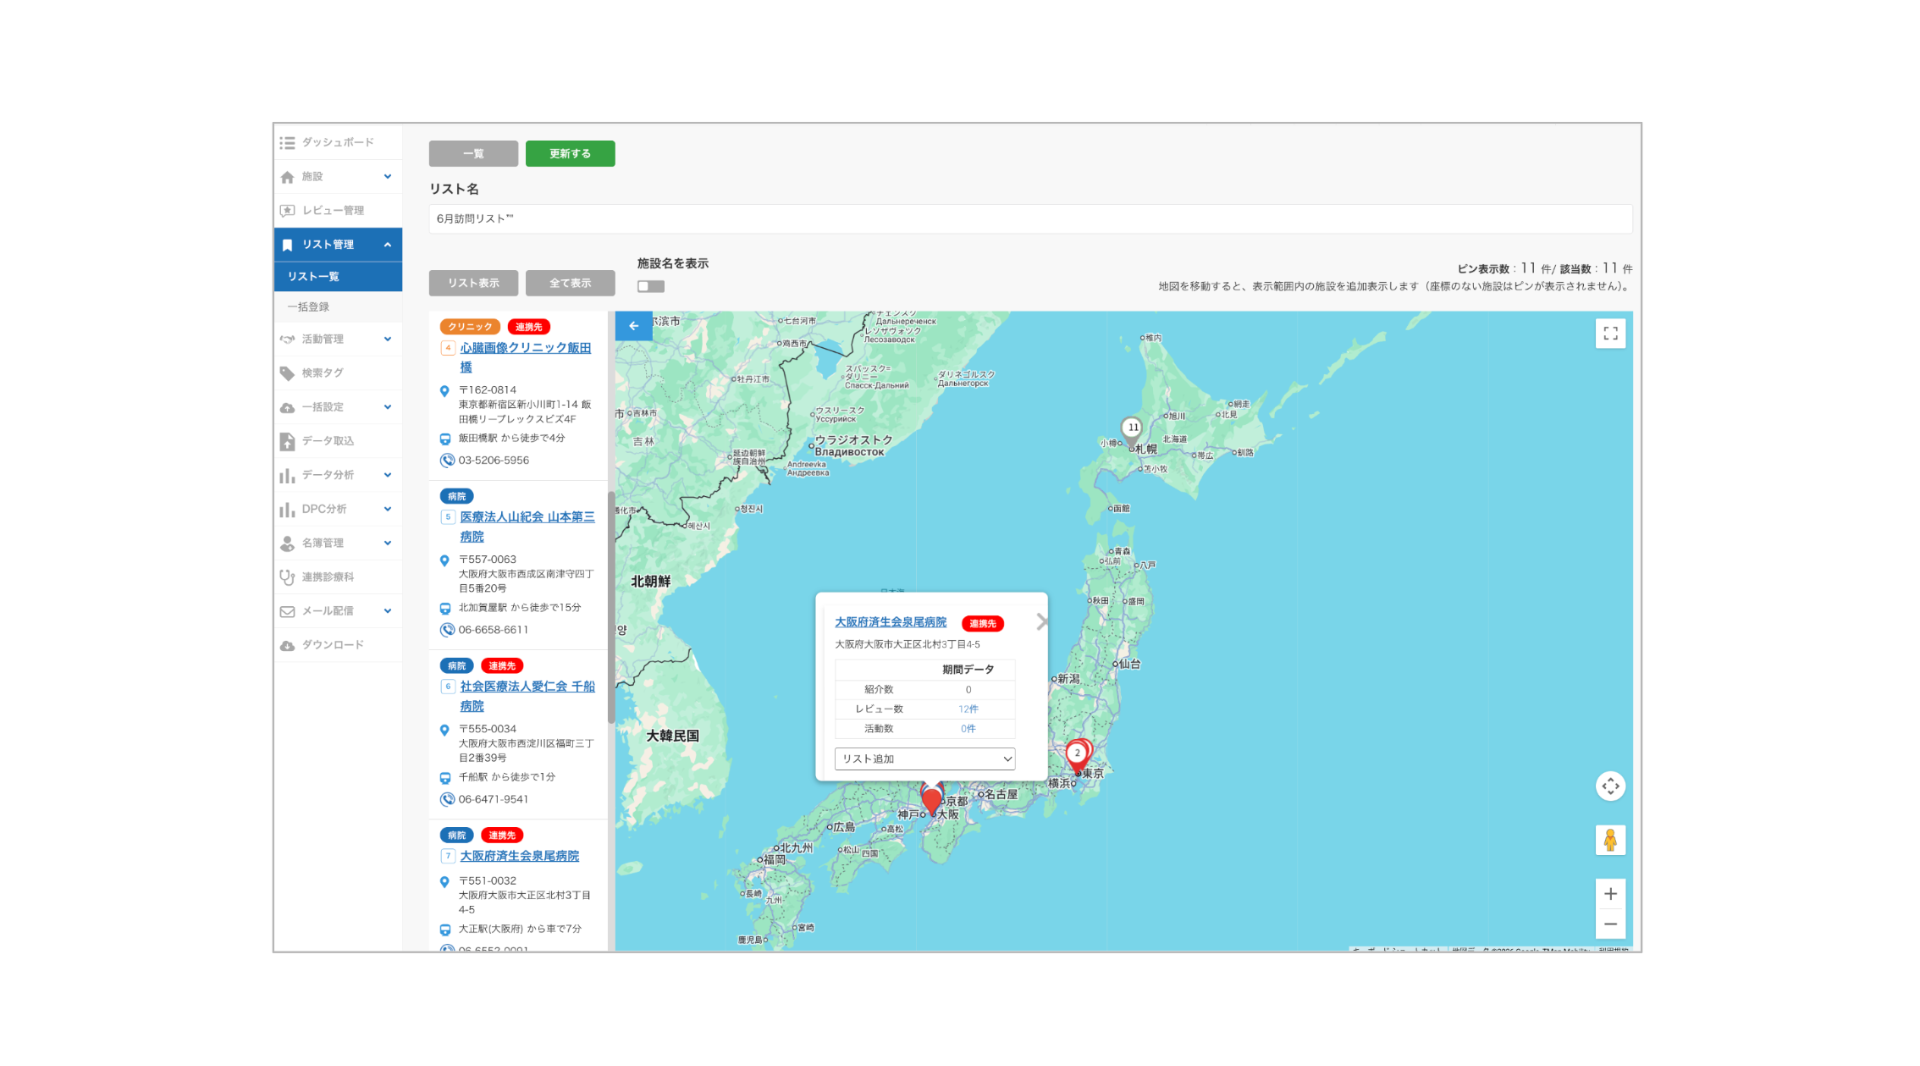Image resolution: width=1920 pixels, height=1066 pixels.
Task: Click location pin beside 〒162-0814 address
Action: pos(444,391)
